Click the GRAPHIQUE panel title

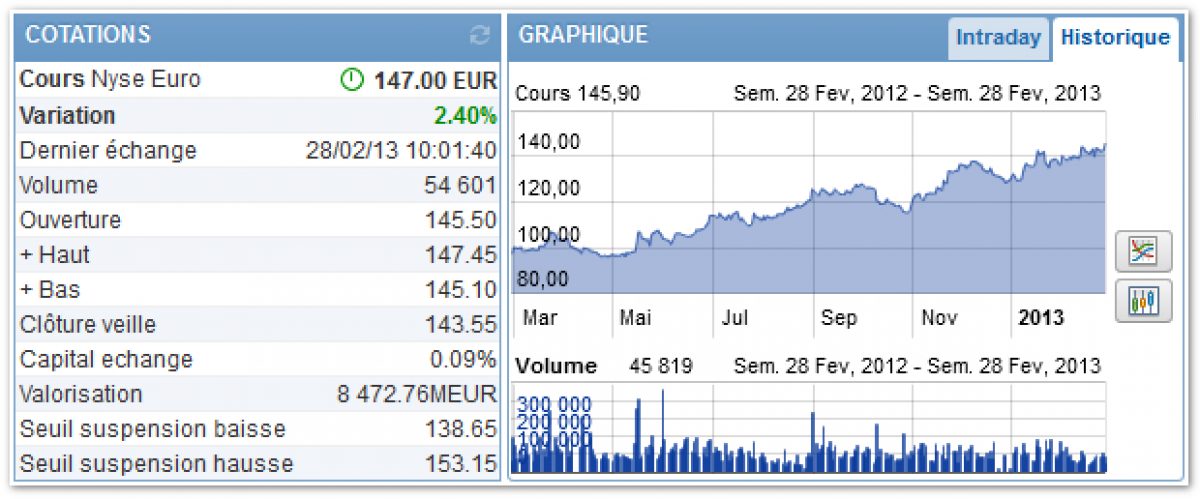[x=583, y=35]
